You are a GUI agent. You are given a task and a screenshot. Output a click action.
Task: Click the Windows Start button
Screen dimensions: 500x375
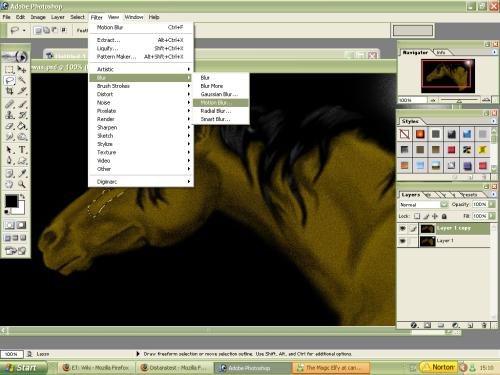pyautogui.click(x=23, y=367)
